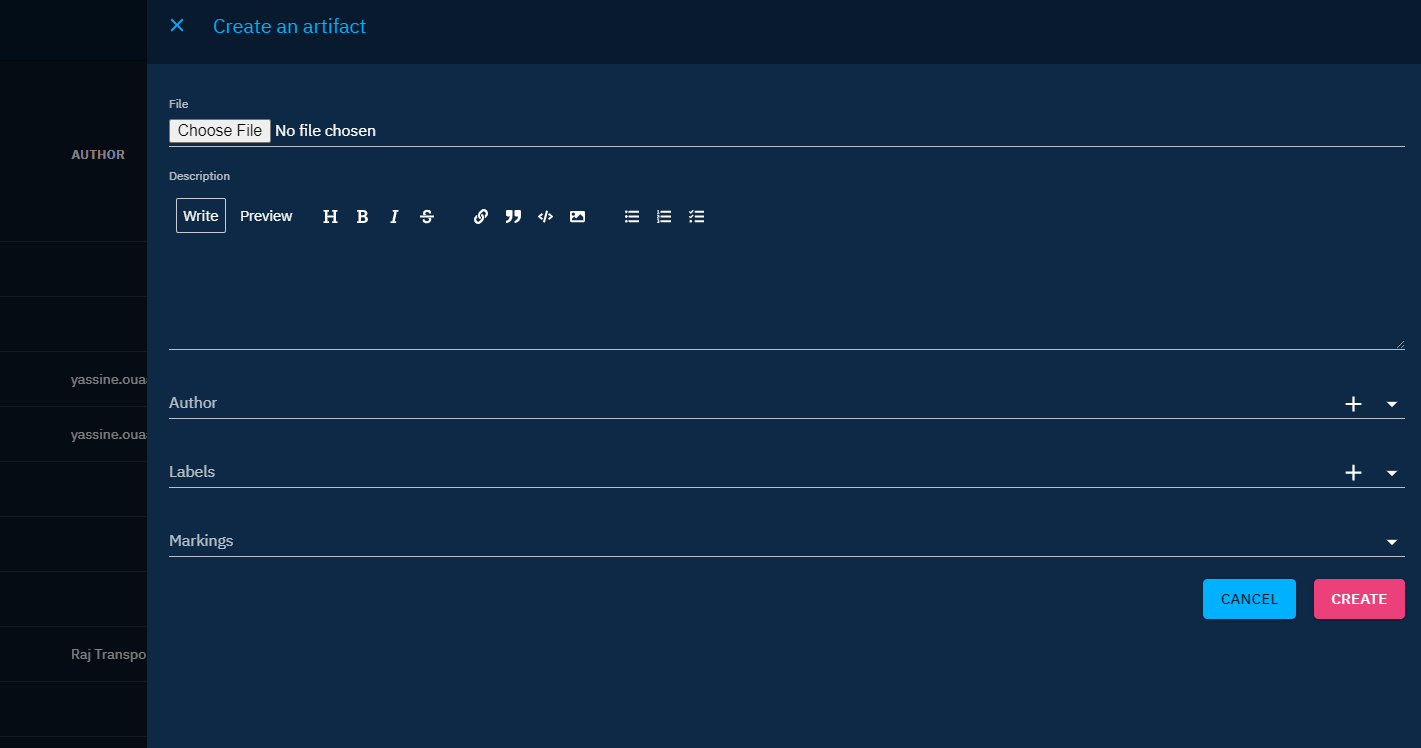
Task: Apply italic formatting icon
Action: point(394,216)
